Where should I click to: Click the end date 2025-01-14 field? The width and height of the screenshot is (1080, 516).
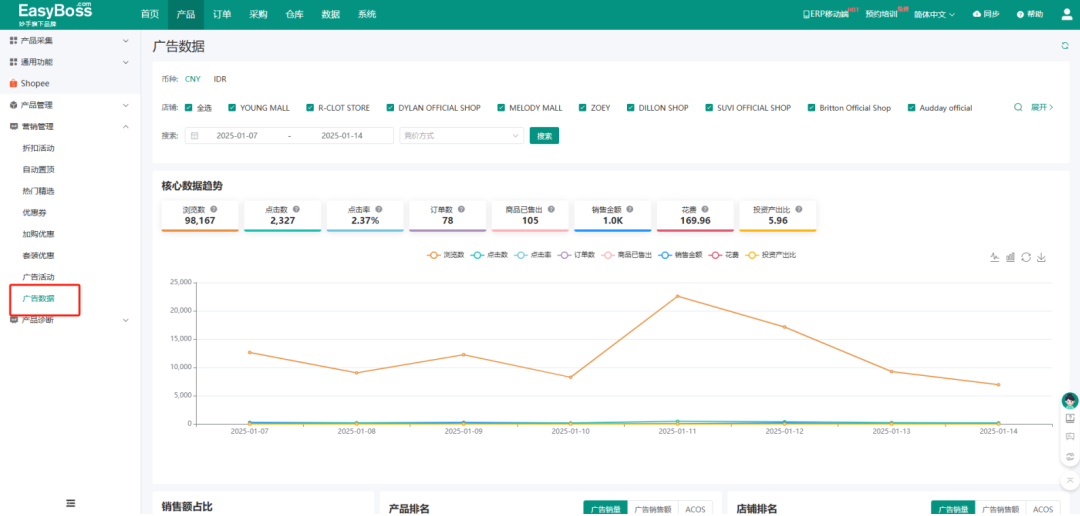click(x=342, y=136)
